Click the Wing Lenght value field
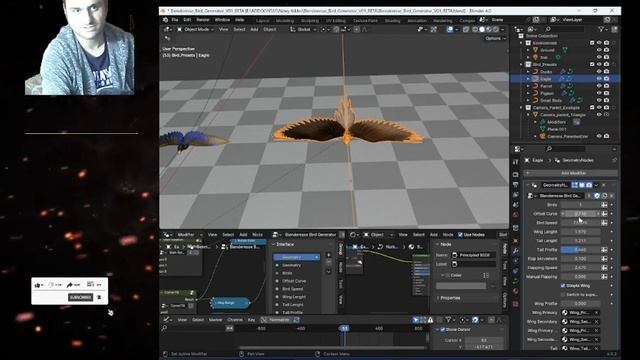This screenshot has height=360, width=640. tap(580, 232)
